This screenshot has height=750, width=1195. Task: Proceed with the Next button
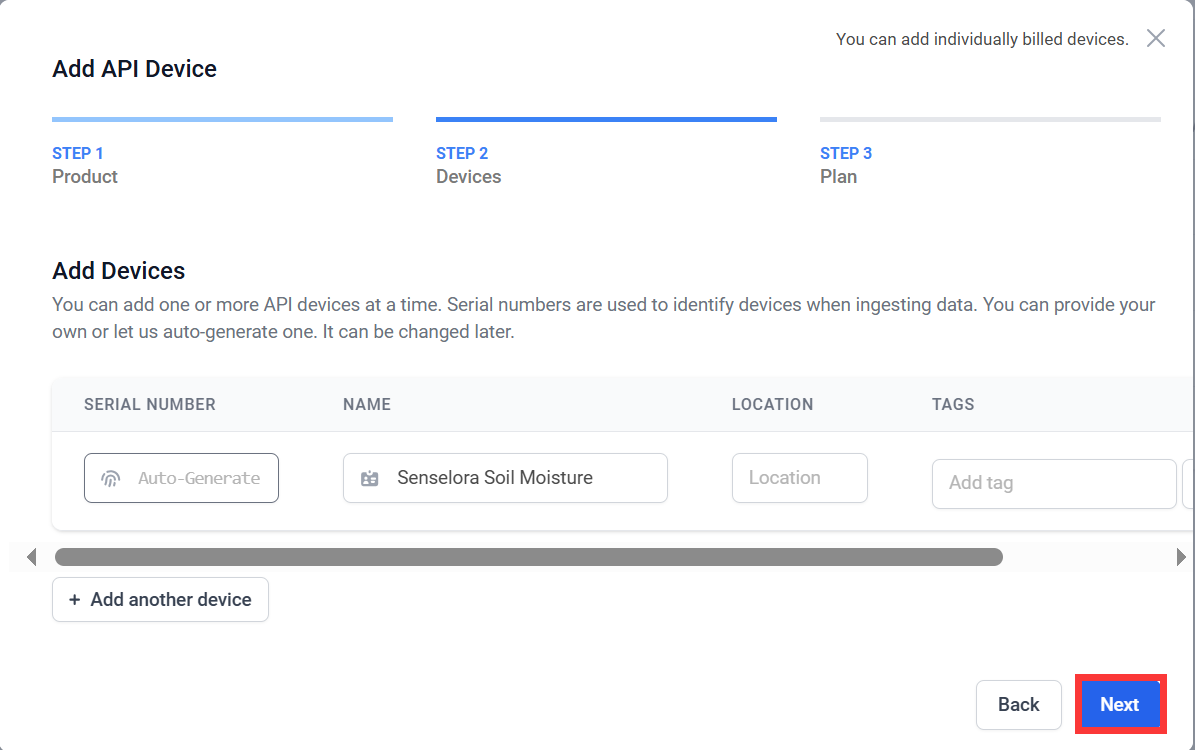[1120, 705]
